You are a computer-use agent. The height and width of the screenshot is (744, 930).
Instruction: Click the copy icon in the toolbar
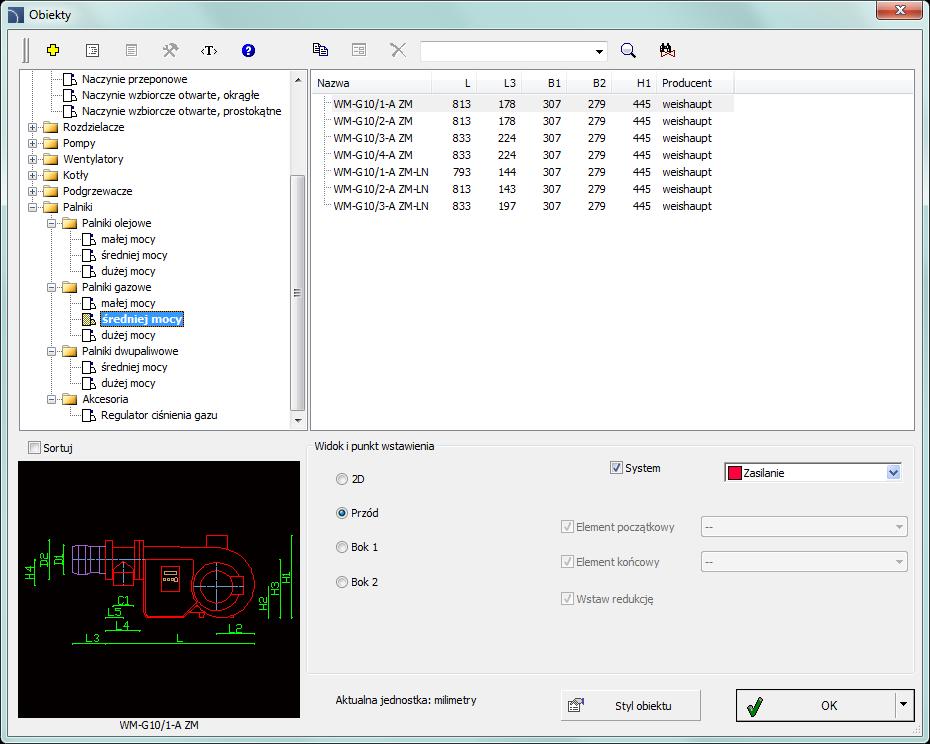tap(320, 50)
